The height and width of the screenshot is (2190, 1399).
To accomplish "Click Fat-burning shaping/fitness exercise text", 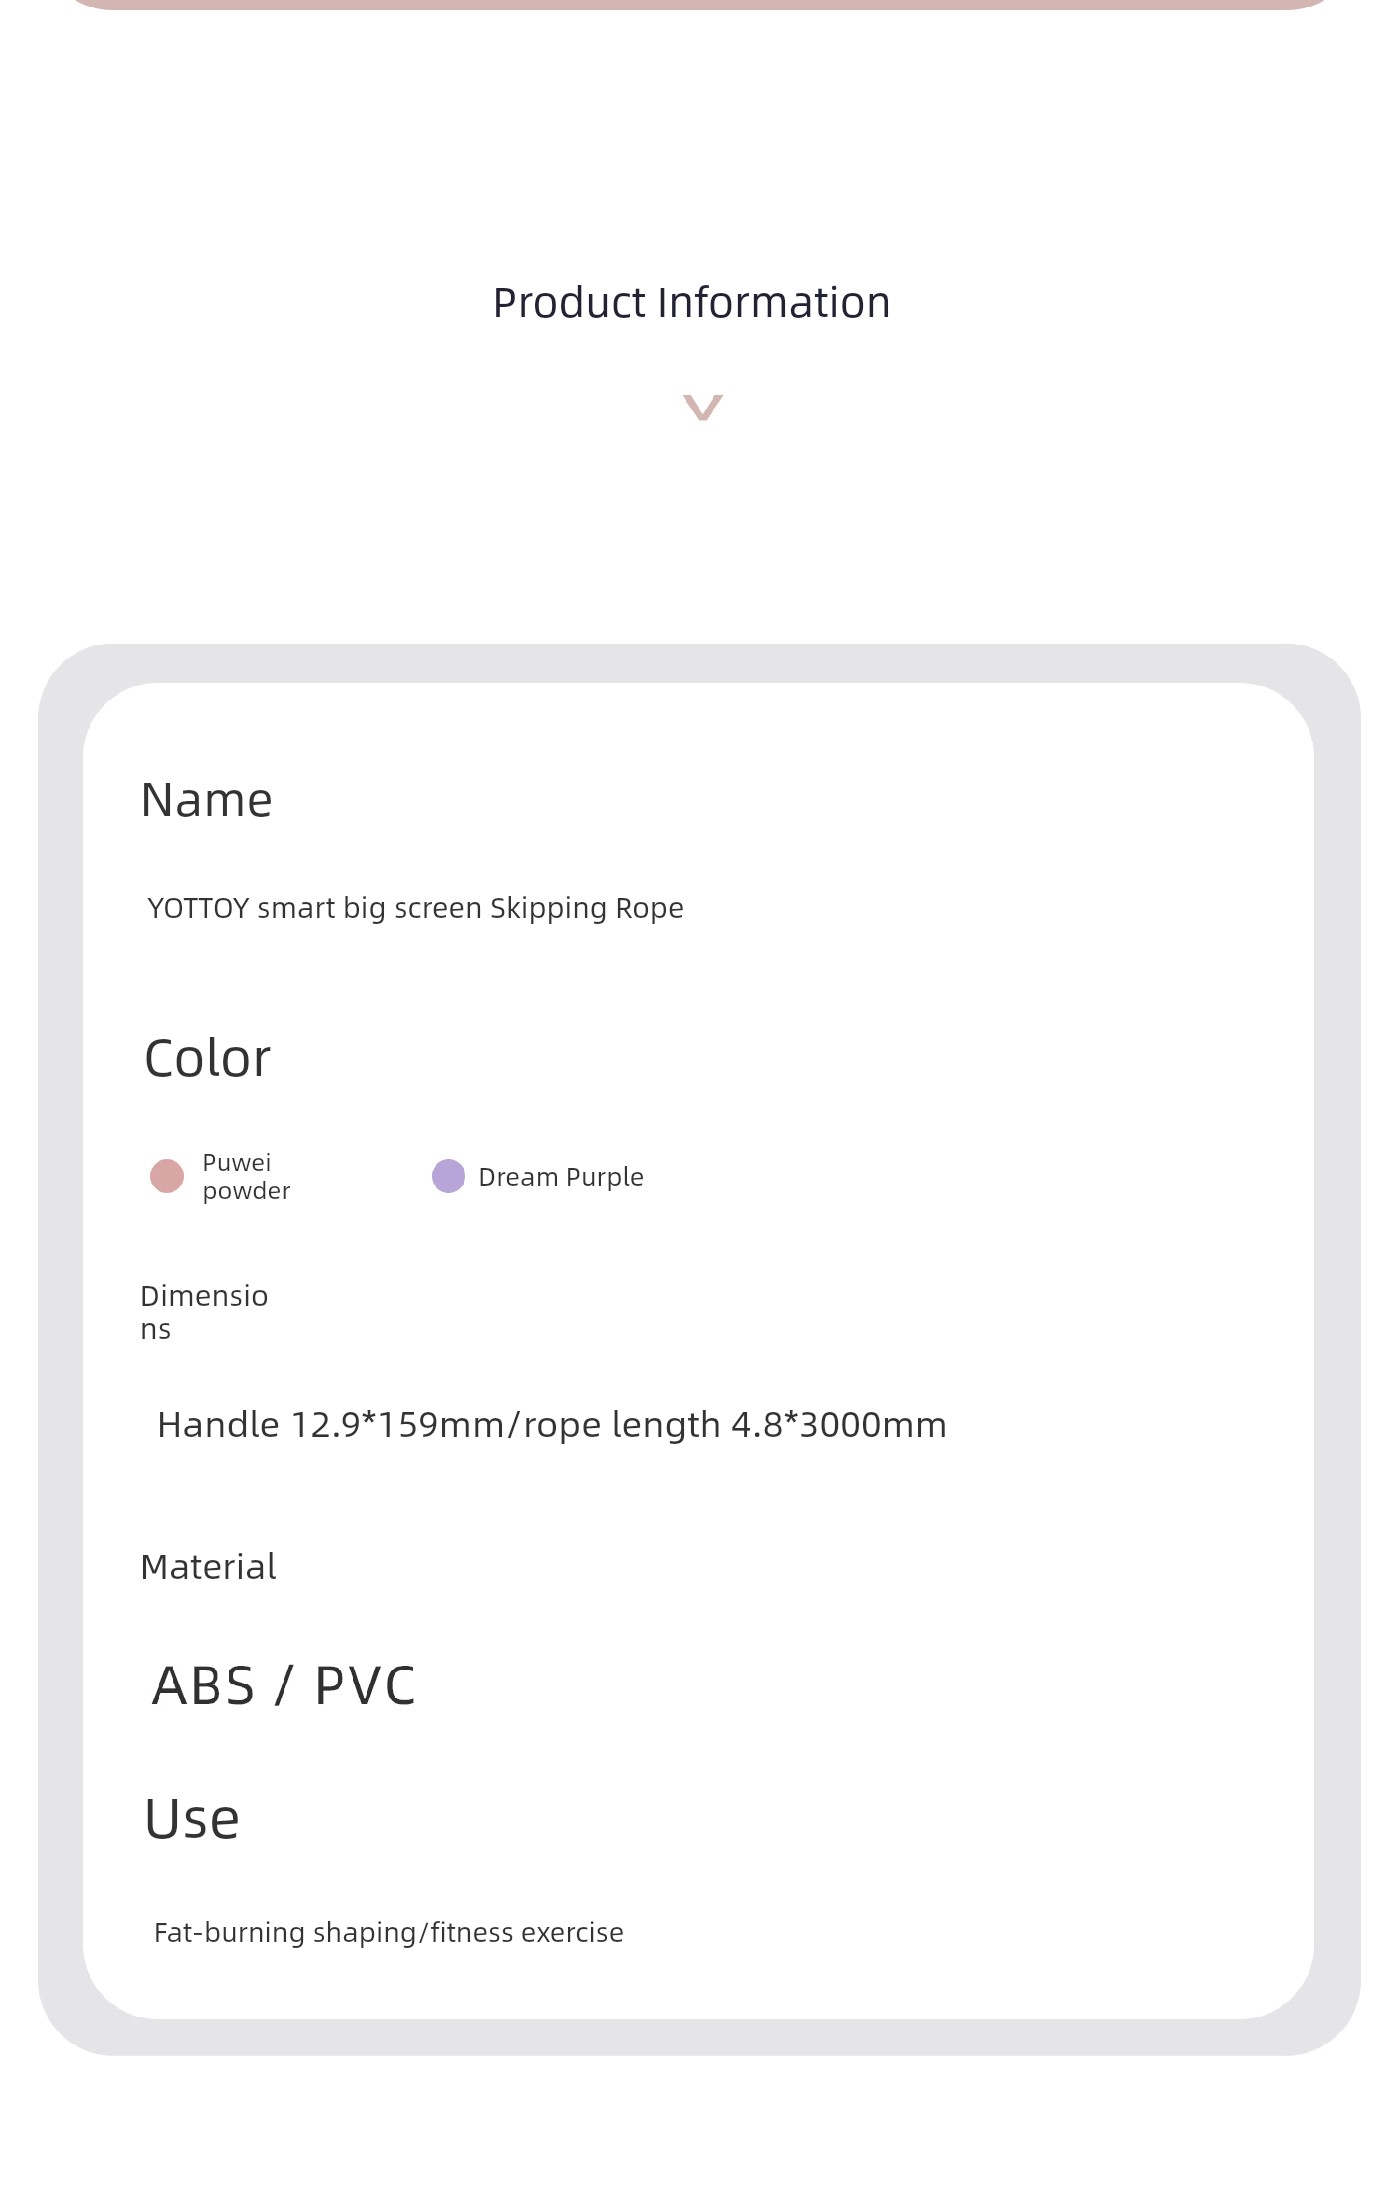I will [388, 1932].
